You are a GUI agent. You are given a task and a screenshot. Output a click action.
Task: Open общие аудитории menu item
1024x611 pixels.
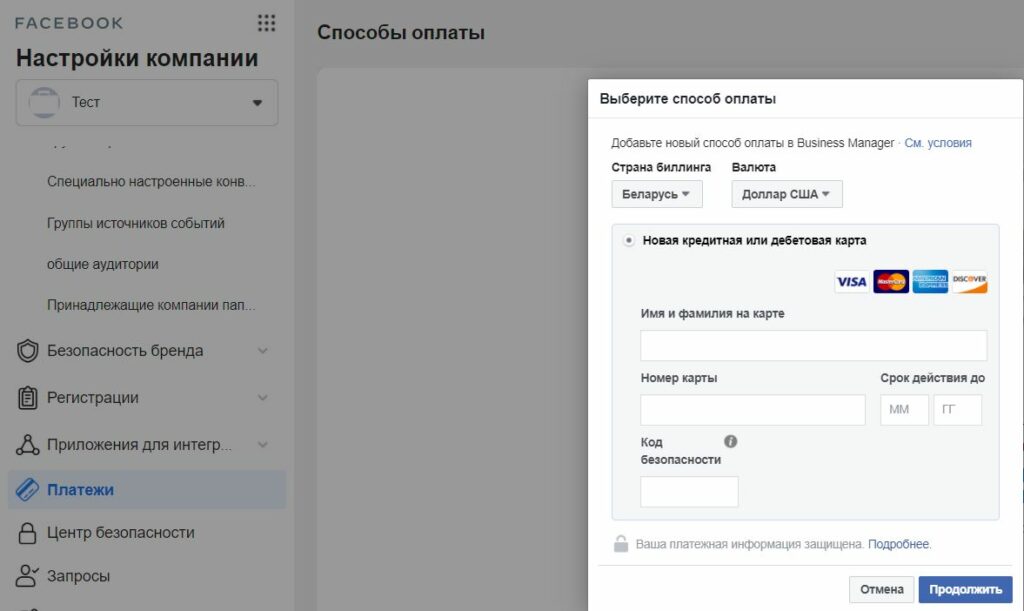[x=103, y=264]
